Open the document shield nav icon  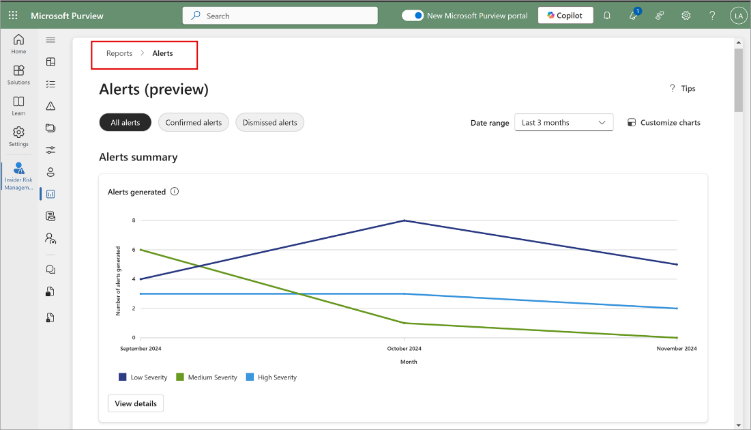50,317
